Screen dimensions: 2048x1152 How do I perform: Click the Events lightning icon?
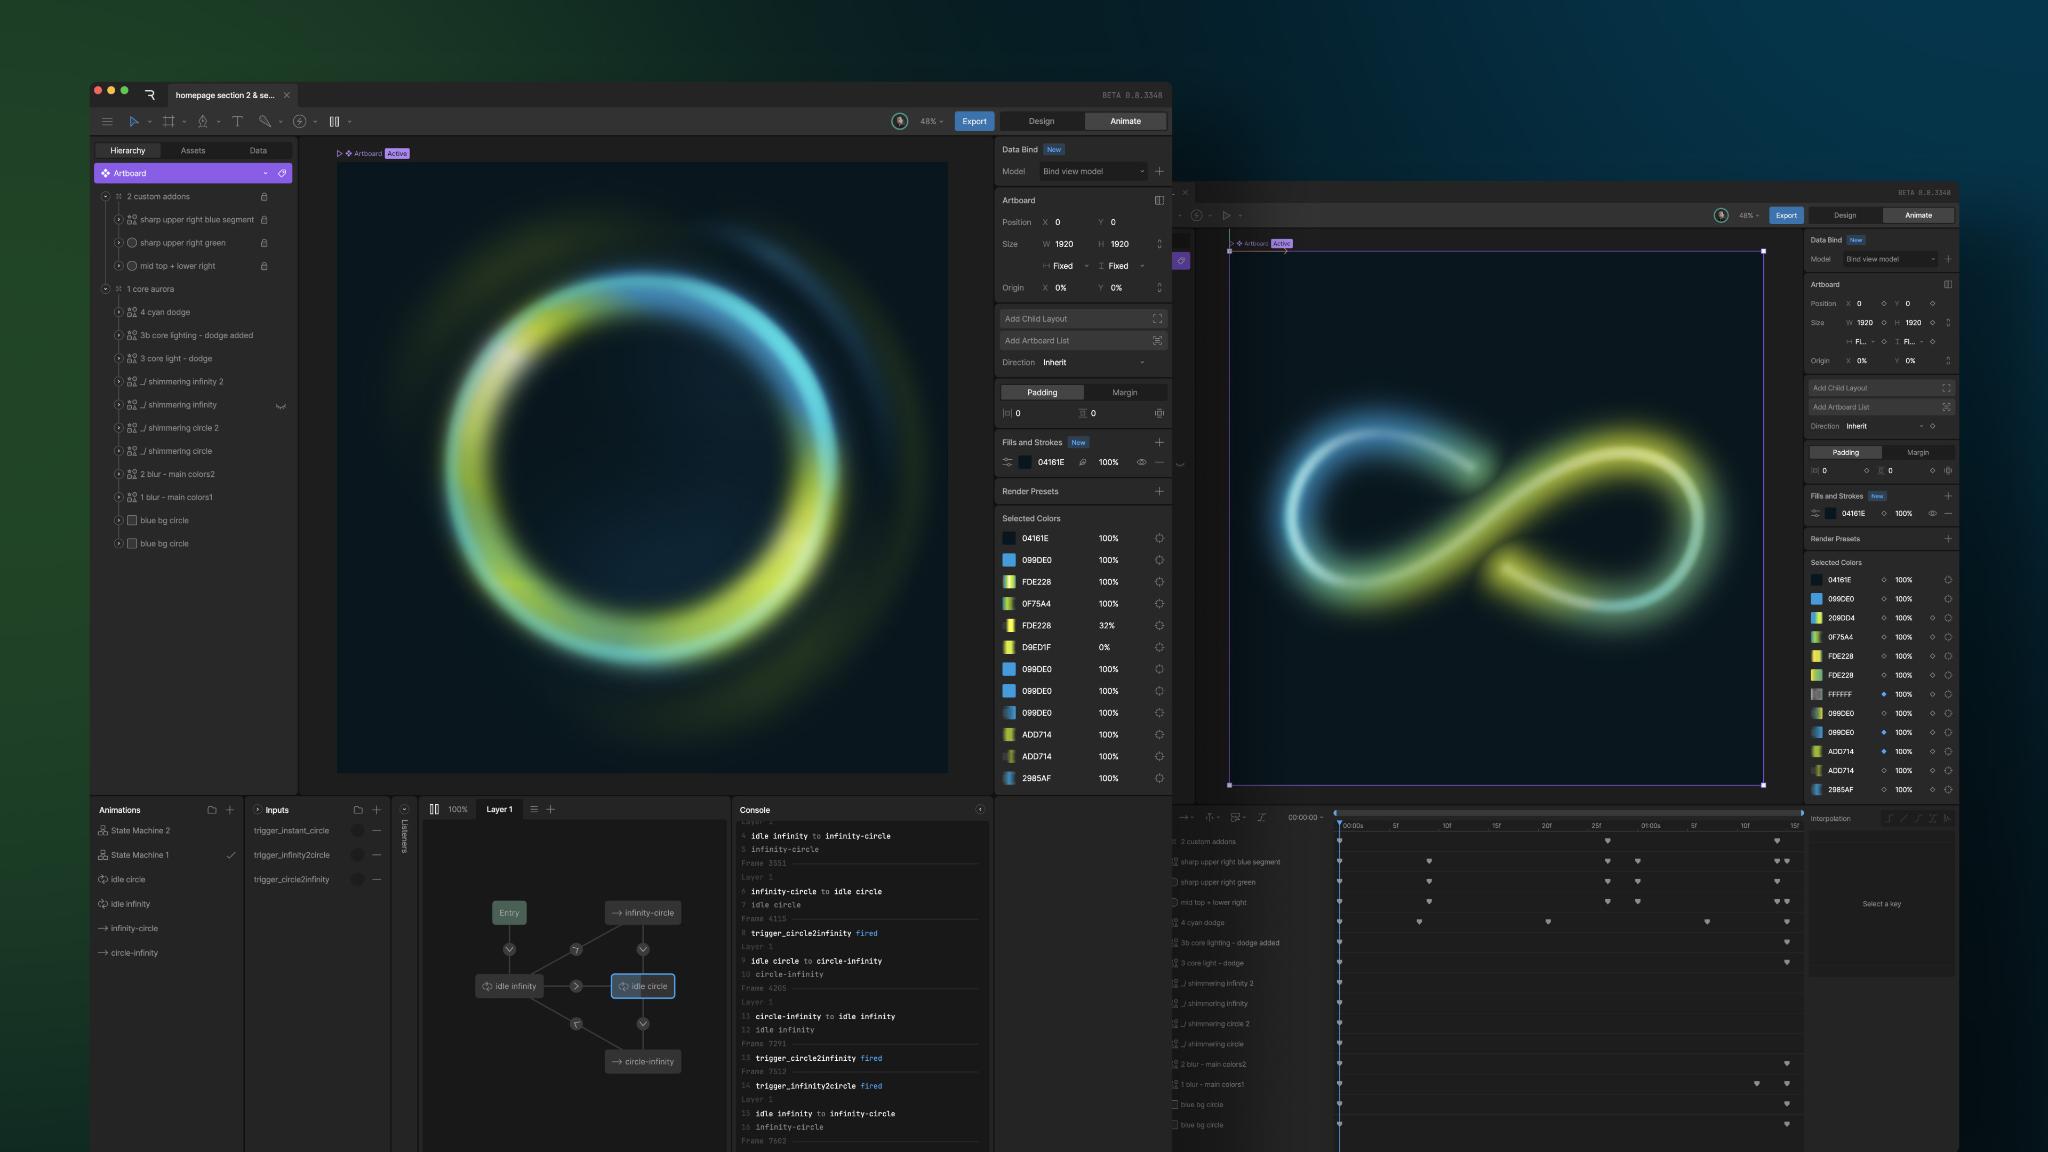click(299, 121)
